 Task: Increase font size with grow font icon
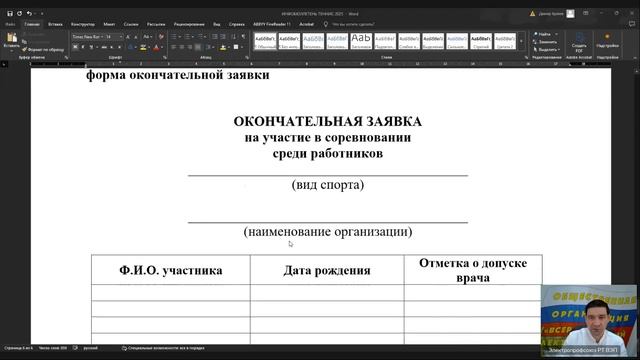(x=128, y=37)
